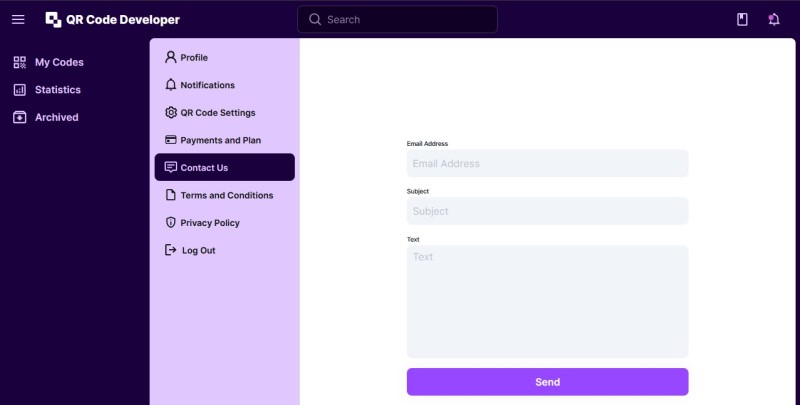Click the QR Code Developer logo
The image size is (800, 405).
(54, 19)
